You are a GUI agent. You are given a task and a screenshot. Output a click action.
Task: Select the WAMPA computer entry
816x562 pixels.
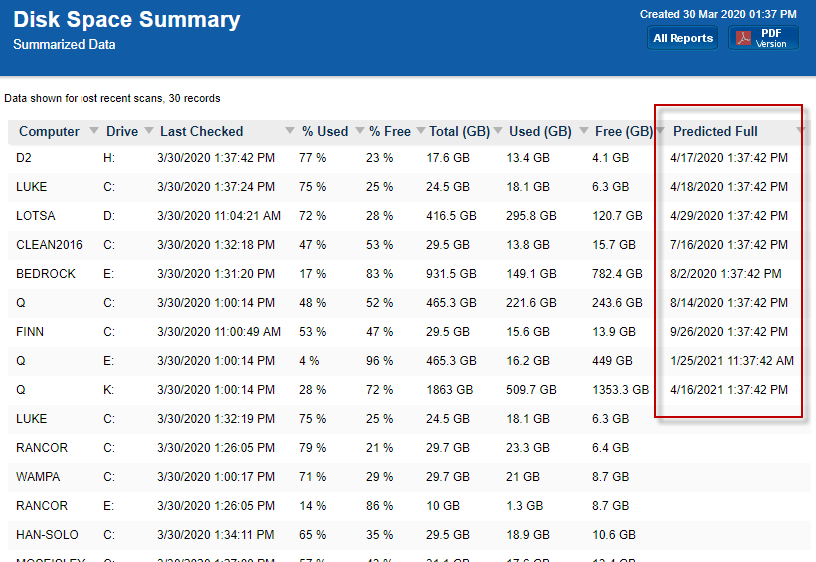click(x=37, y=477)
